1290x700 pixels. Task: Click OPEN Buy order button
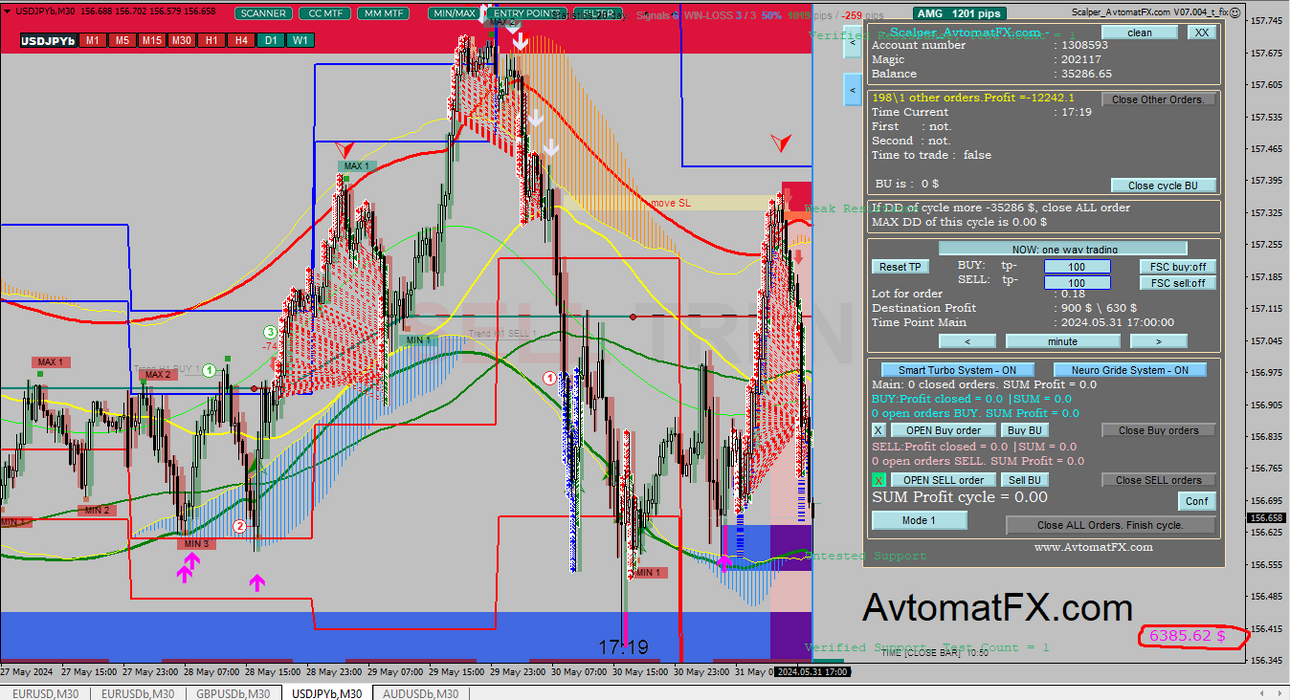point(943,430)
